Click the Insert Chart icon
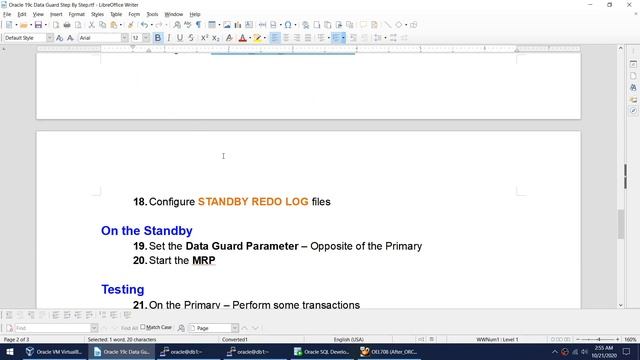 238,25
